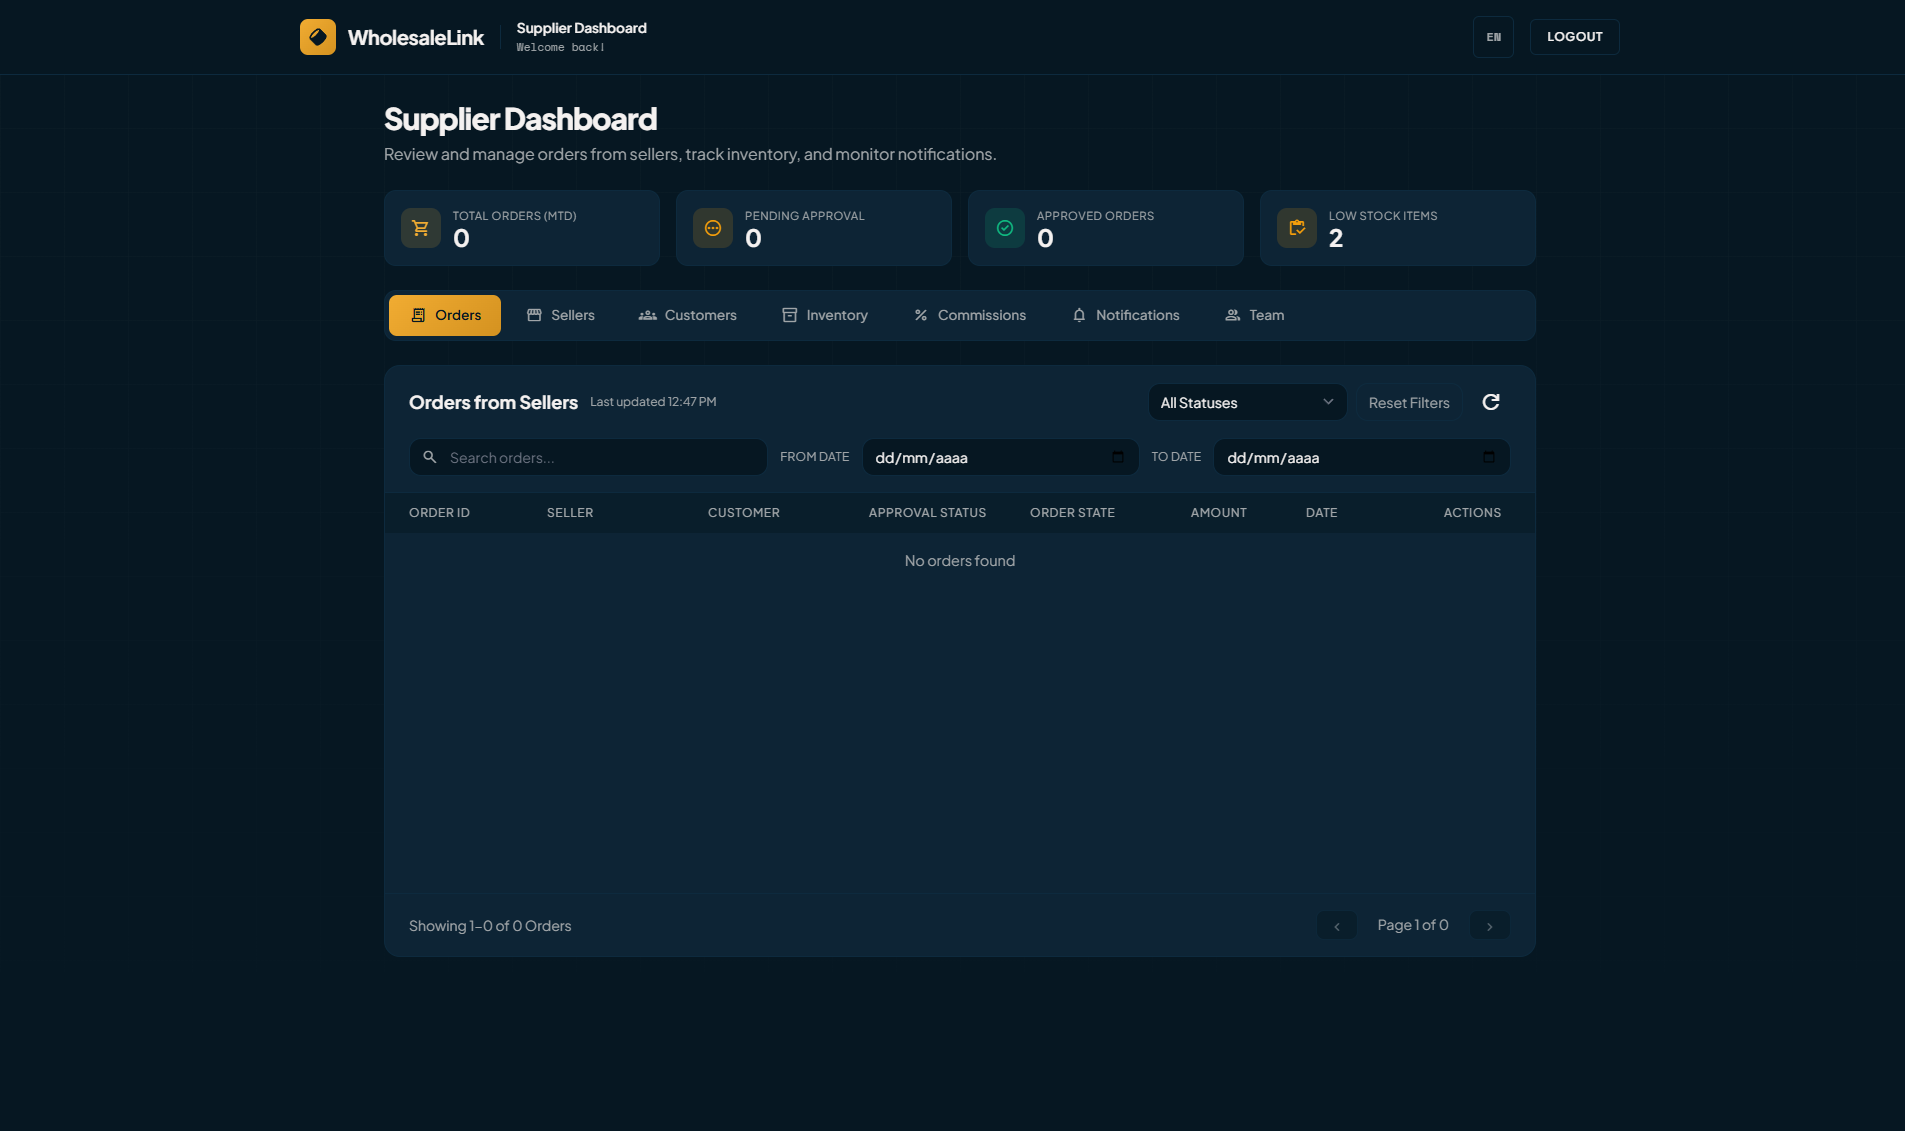Image resolution: width=1905 pixels, height=1131 pixels.
Task: Open the From Date calendar picker icon
Action: [1118, 457]
